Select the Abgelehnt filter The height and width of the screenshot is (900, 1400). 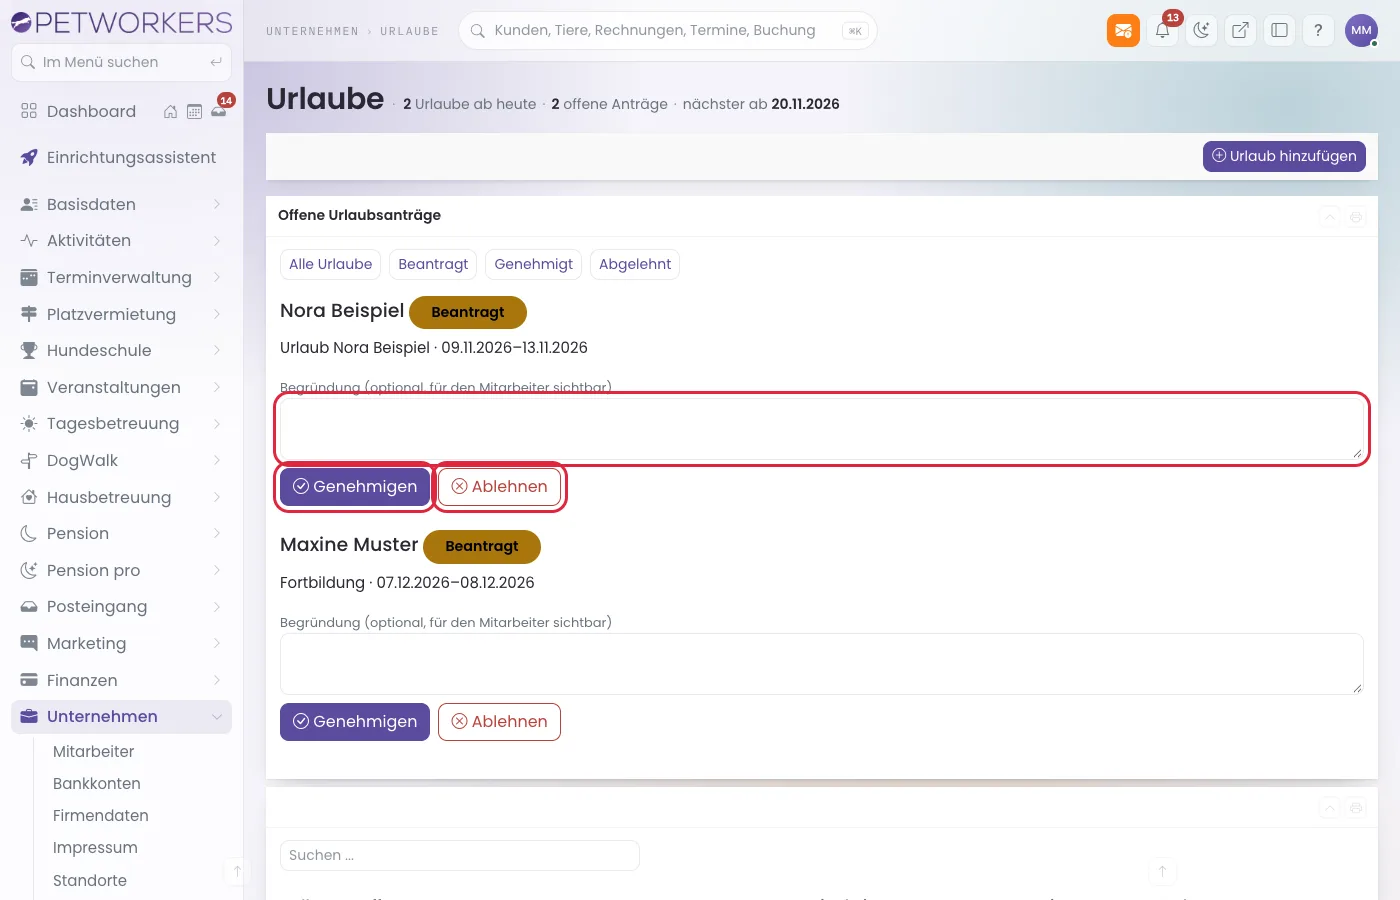point(635,264)
